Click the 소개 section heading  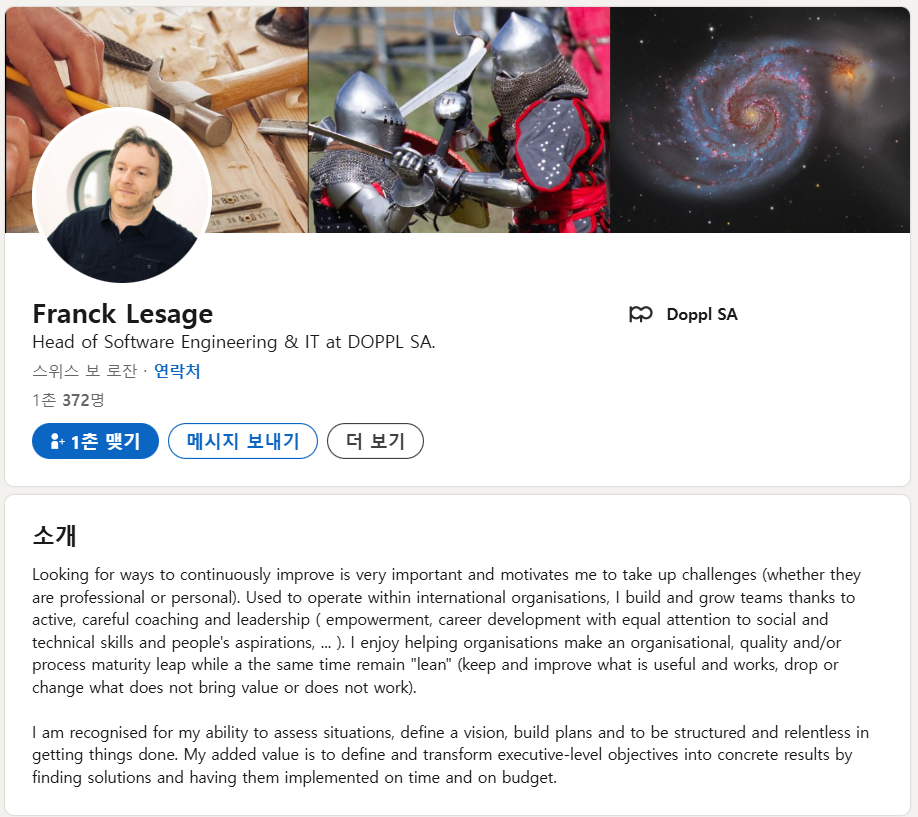54,535
